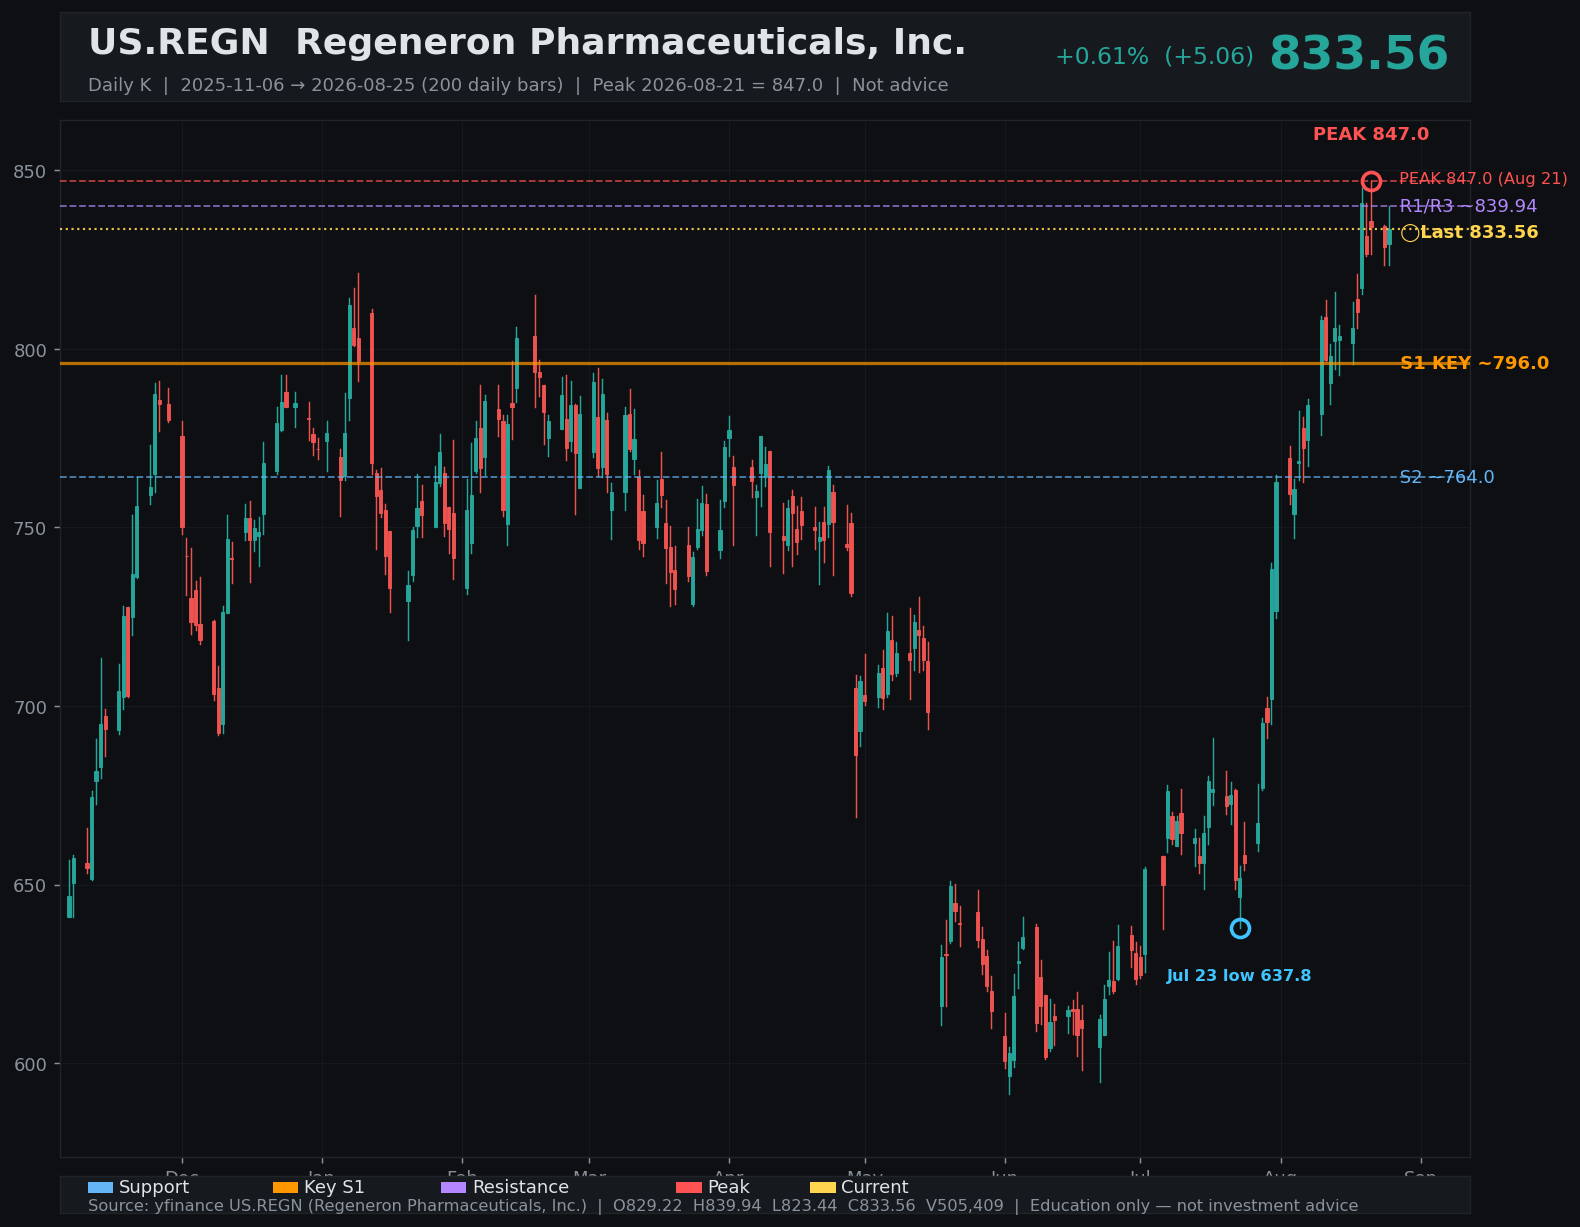Click the 600 y-axis label
1580x1227 pixels.
click(x=30, y=1064)
